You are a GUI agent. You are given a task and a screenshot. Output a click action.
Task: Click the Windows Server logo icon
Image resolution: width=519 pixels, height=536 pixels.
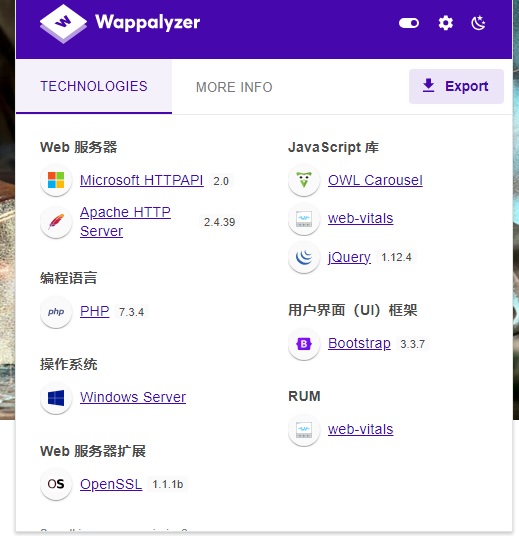pyautogui.click(x=56, y=398)
